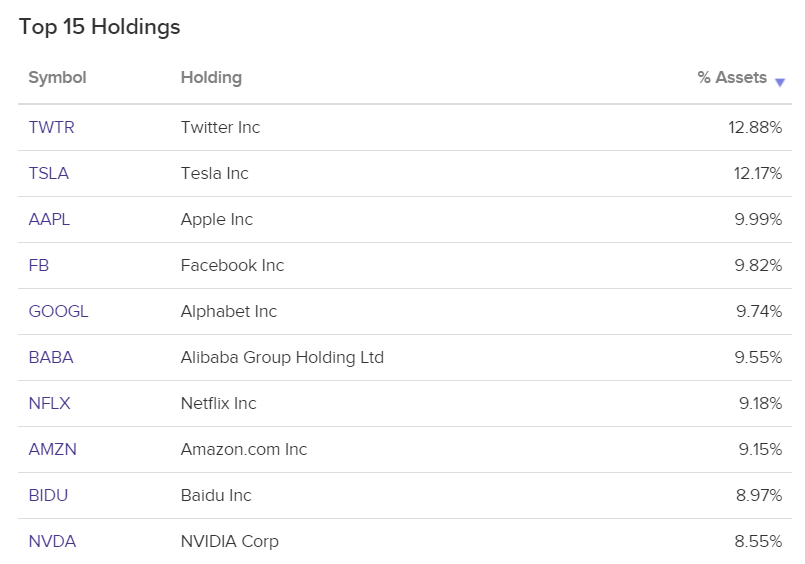Image resolution: width=805 pixels, height=564 pixels.
Task: Select the Amazon.com Inc holding name
Action: pyautogui.click(x=244, y=449)
